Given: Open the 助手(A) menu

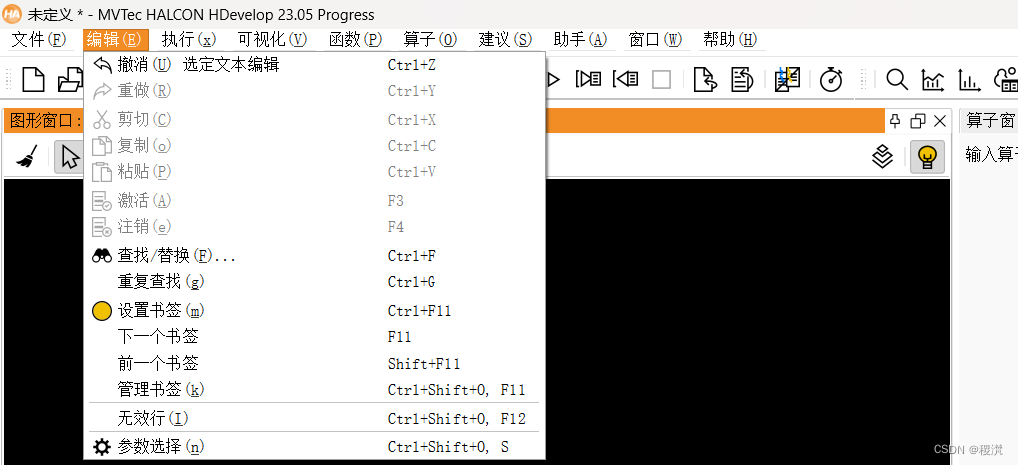Looking at the screenshot, I should pyautogui.click(x=580, y=40).
